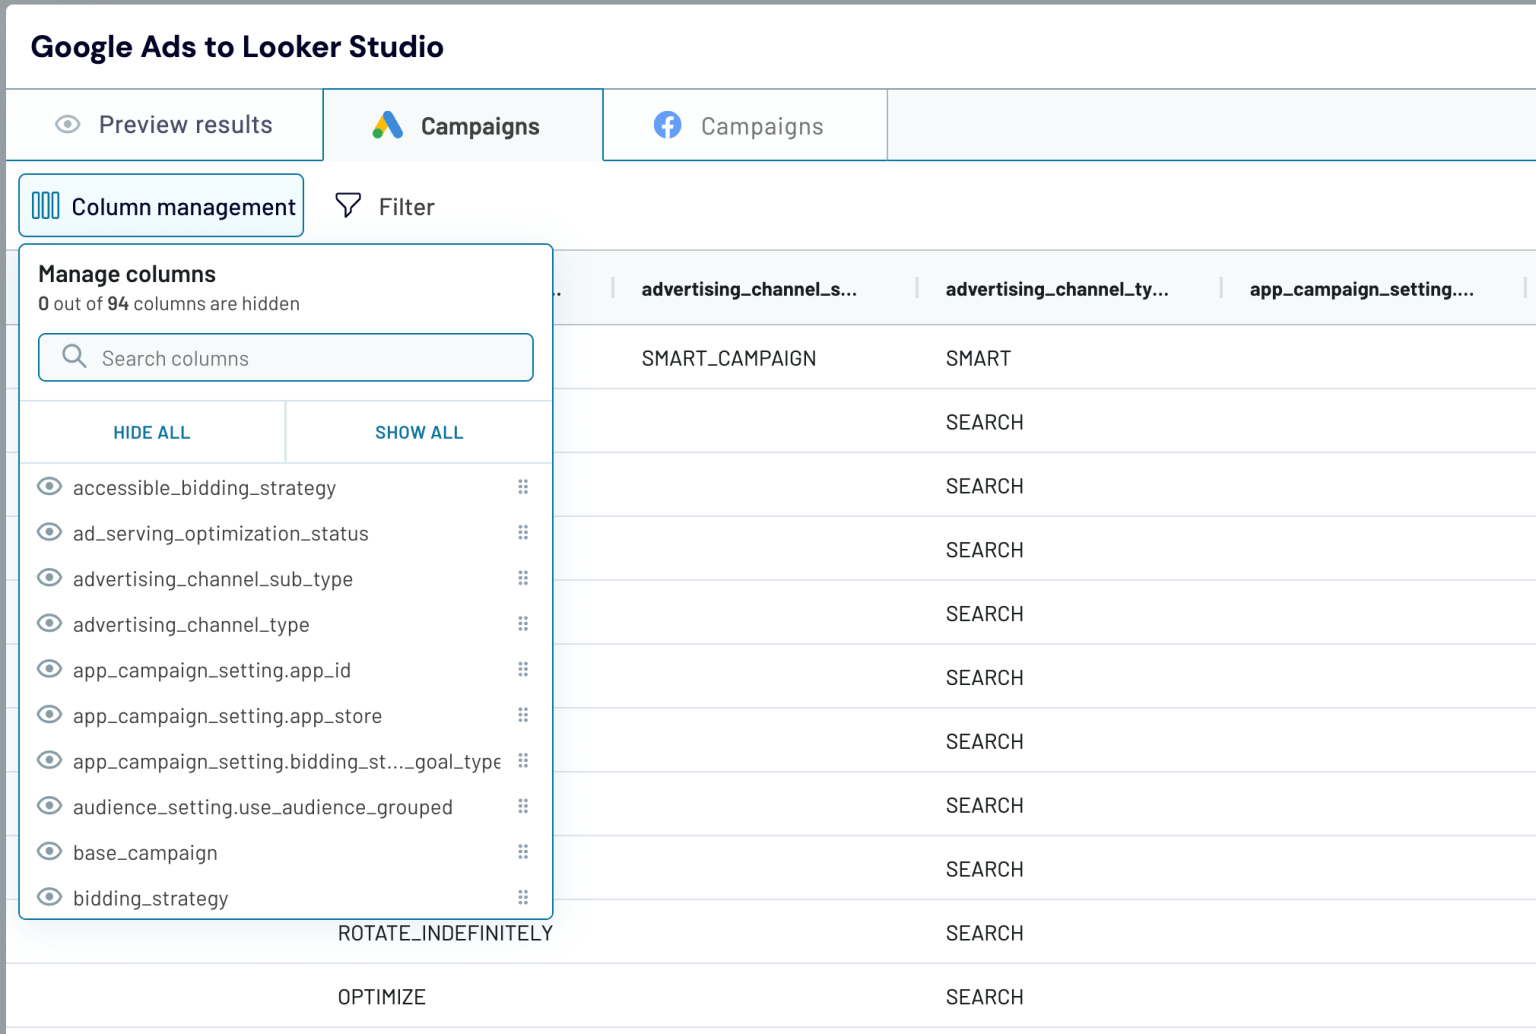The width and height of the screenshot is (1536, 1034).
Task: Click the drag handle beside accessible_bidding_strategy
Action: coord(523,487)
